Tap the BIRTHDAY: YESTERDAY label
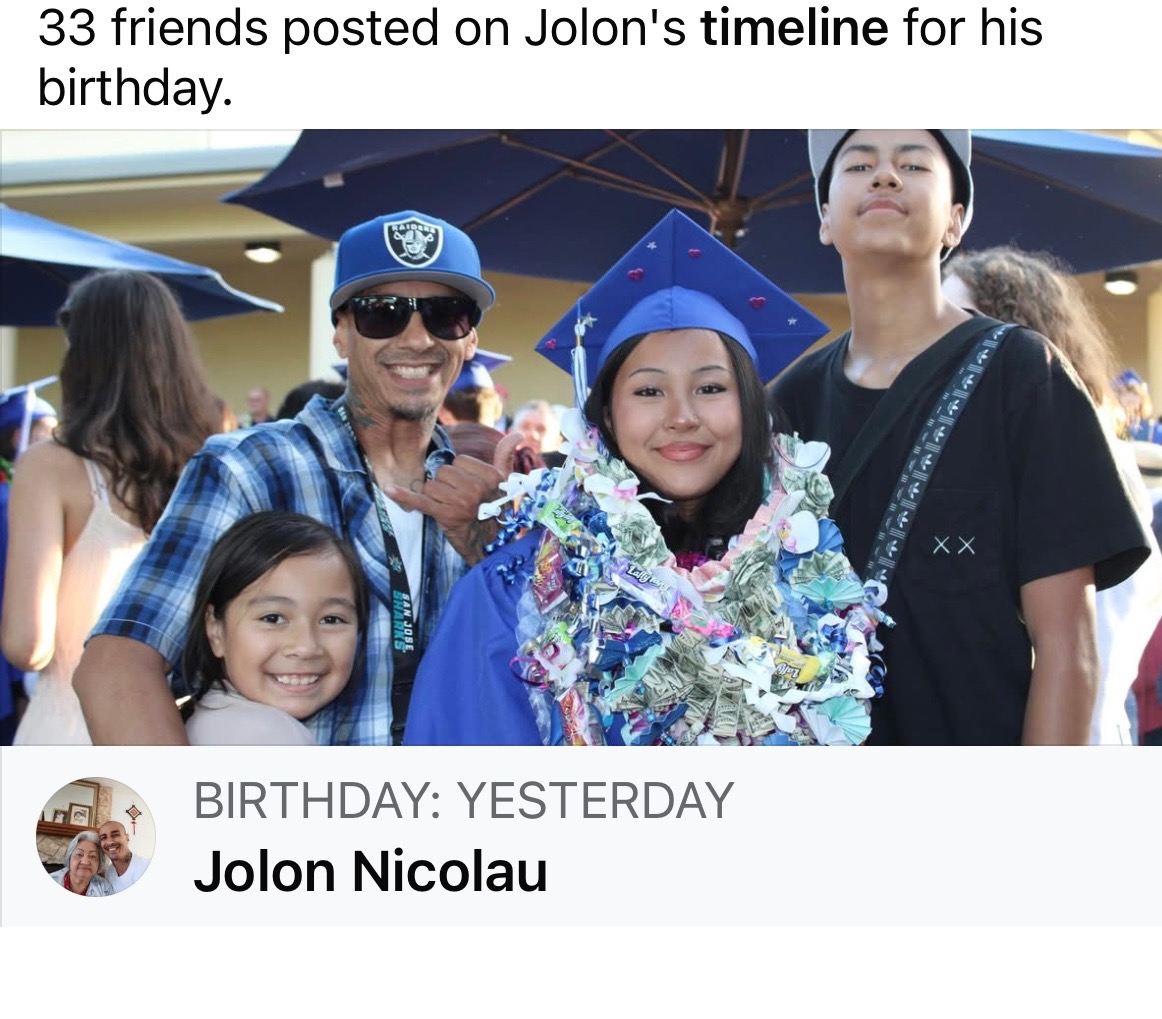This screenshot has height=1019, width=1162. pyautogui.click(x=464, y=800)
